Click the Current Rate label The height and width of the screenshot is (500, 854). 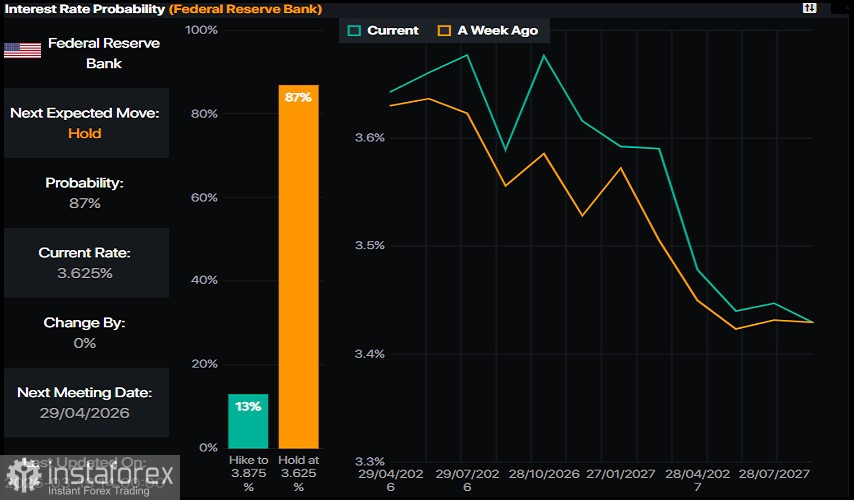[x=84, y=253]
